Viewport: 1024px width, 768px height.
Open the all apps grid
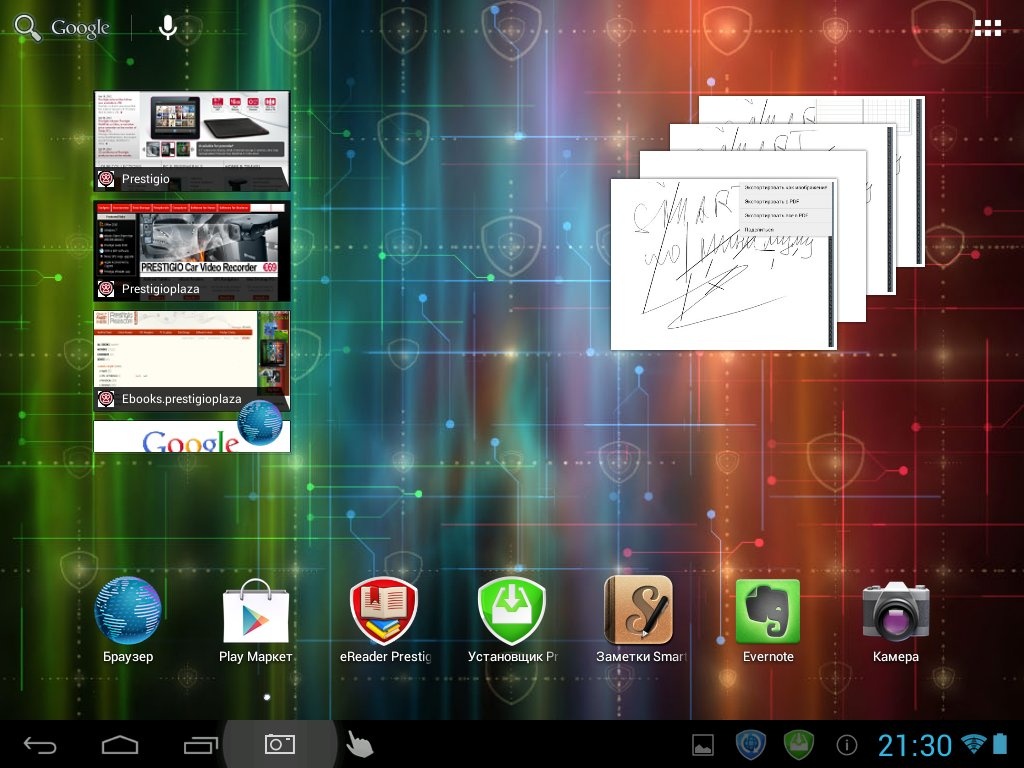point(987,28)
